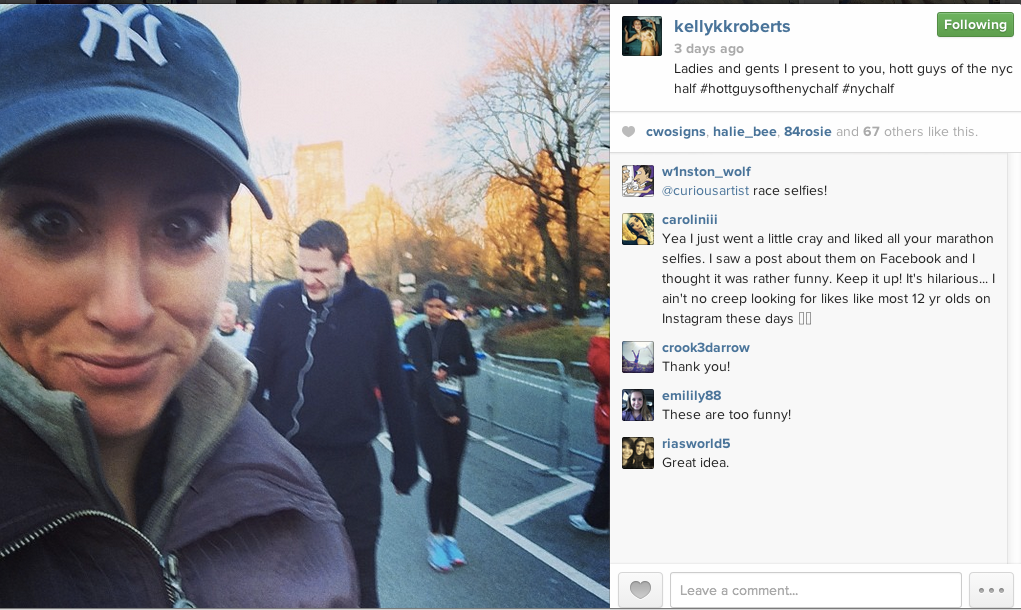
Task: Click the race selfie photo
Action: click(305, 306)
